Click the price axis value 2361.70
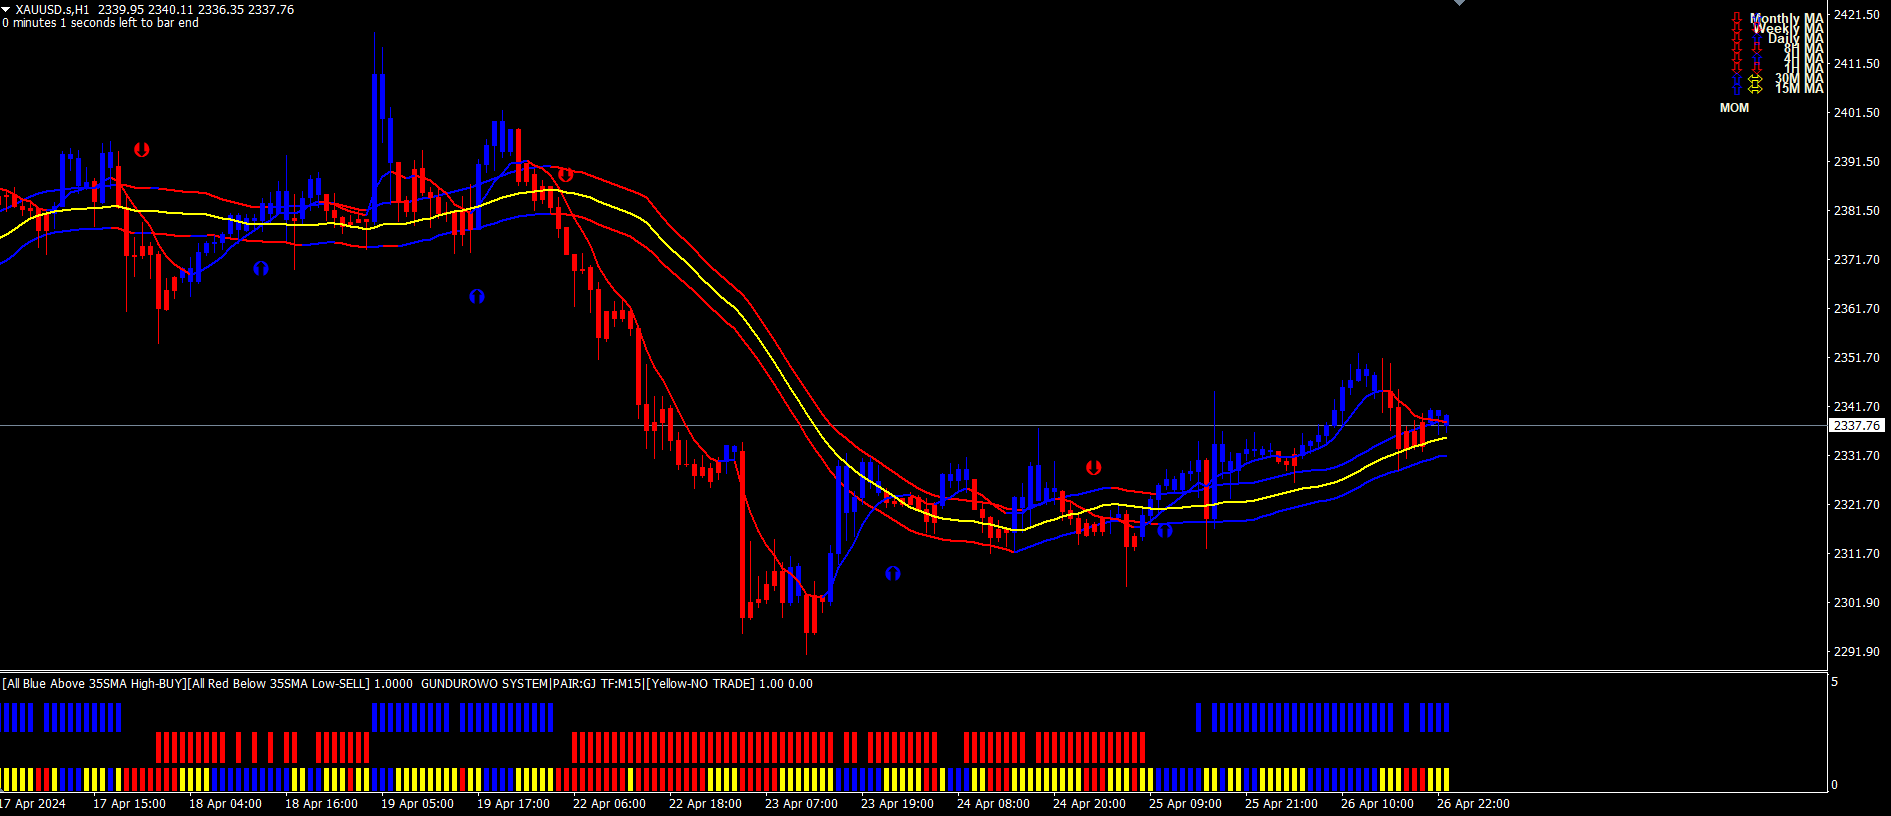Image resolution: width=1891 pixels, height=816 pixels. click(1856, 309)
